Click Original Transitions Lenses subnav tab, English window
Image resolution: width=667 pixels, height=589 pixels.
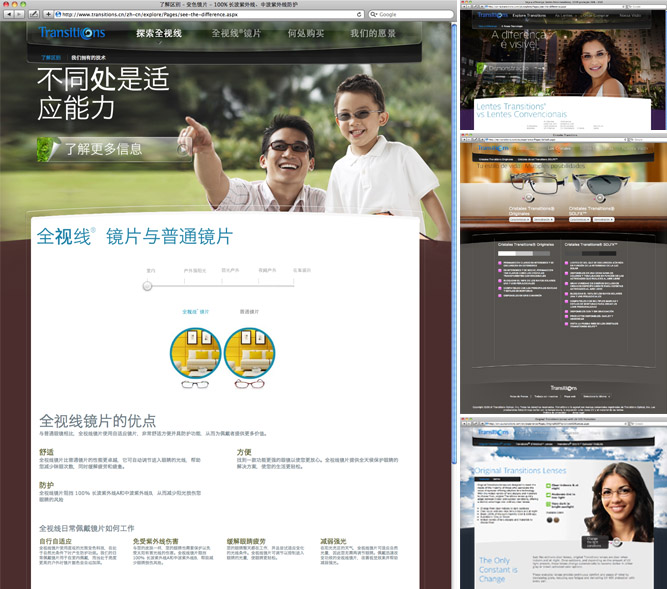tap(495, 444)
